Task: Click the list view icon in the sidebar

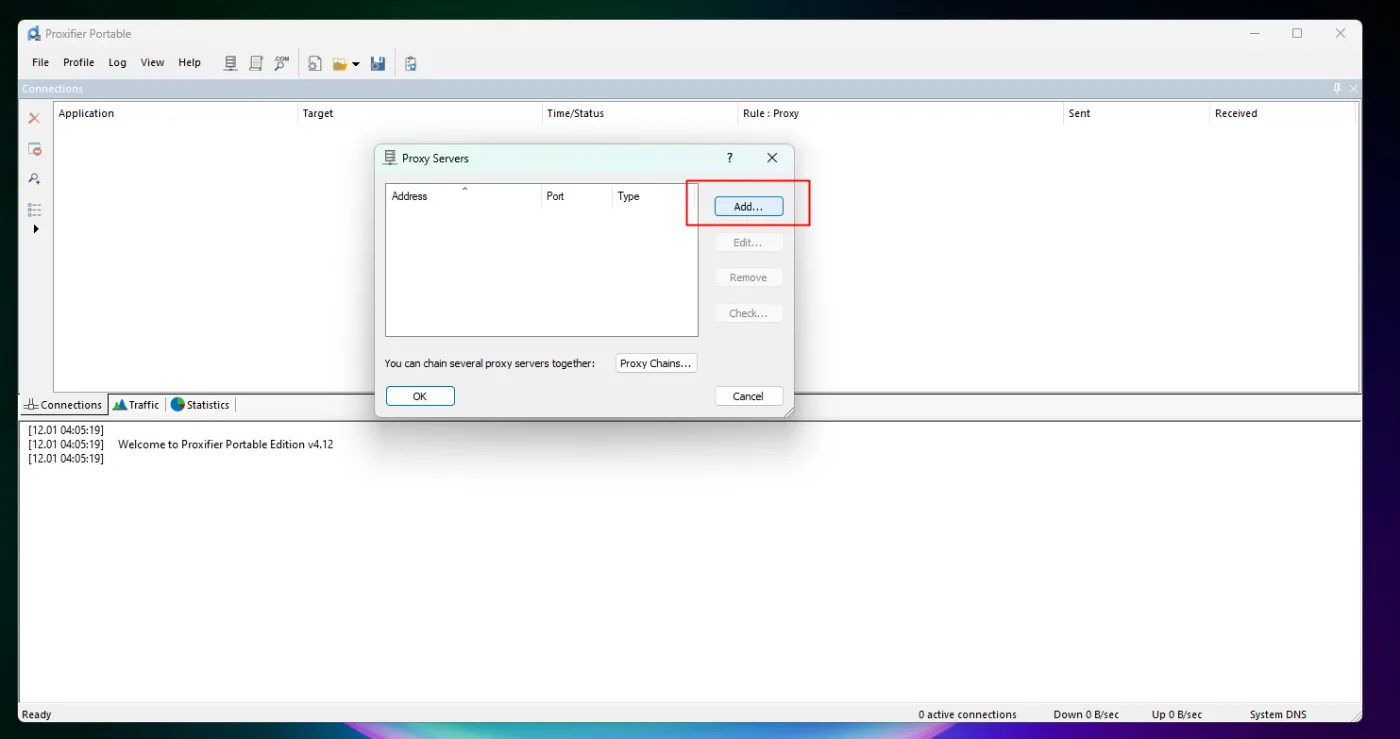Action: [x=34, y=210]
